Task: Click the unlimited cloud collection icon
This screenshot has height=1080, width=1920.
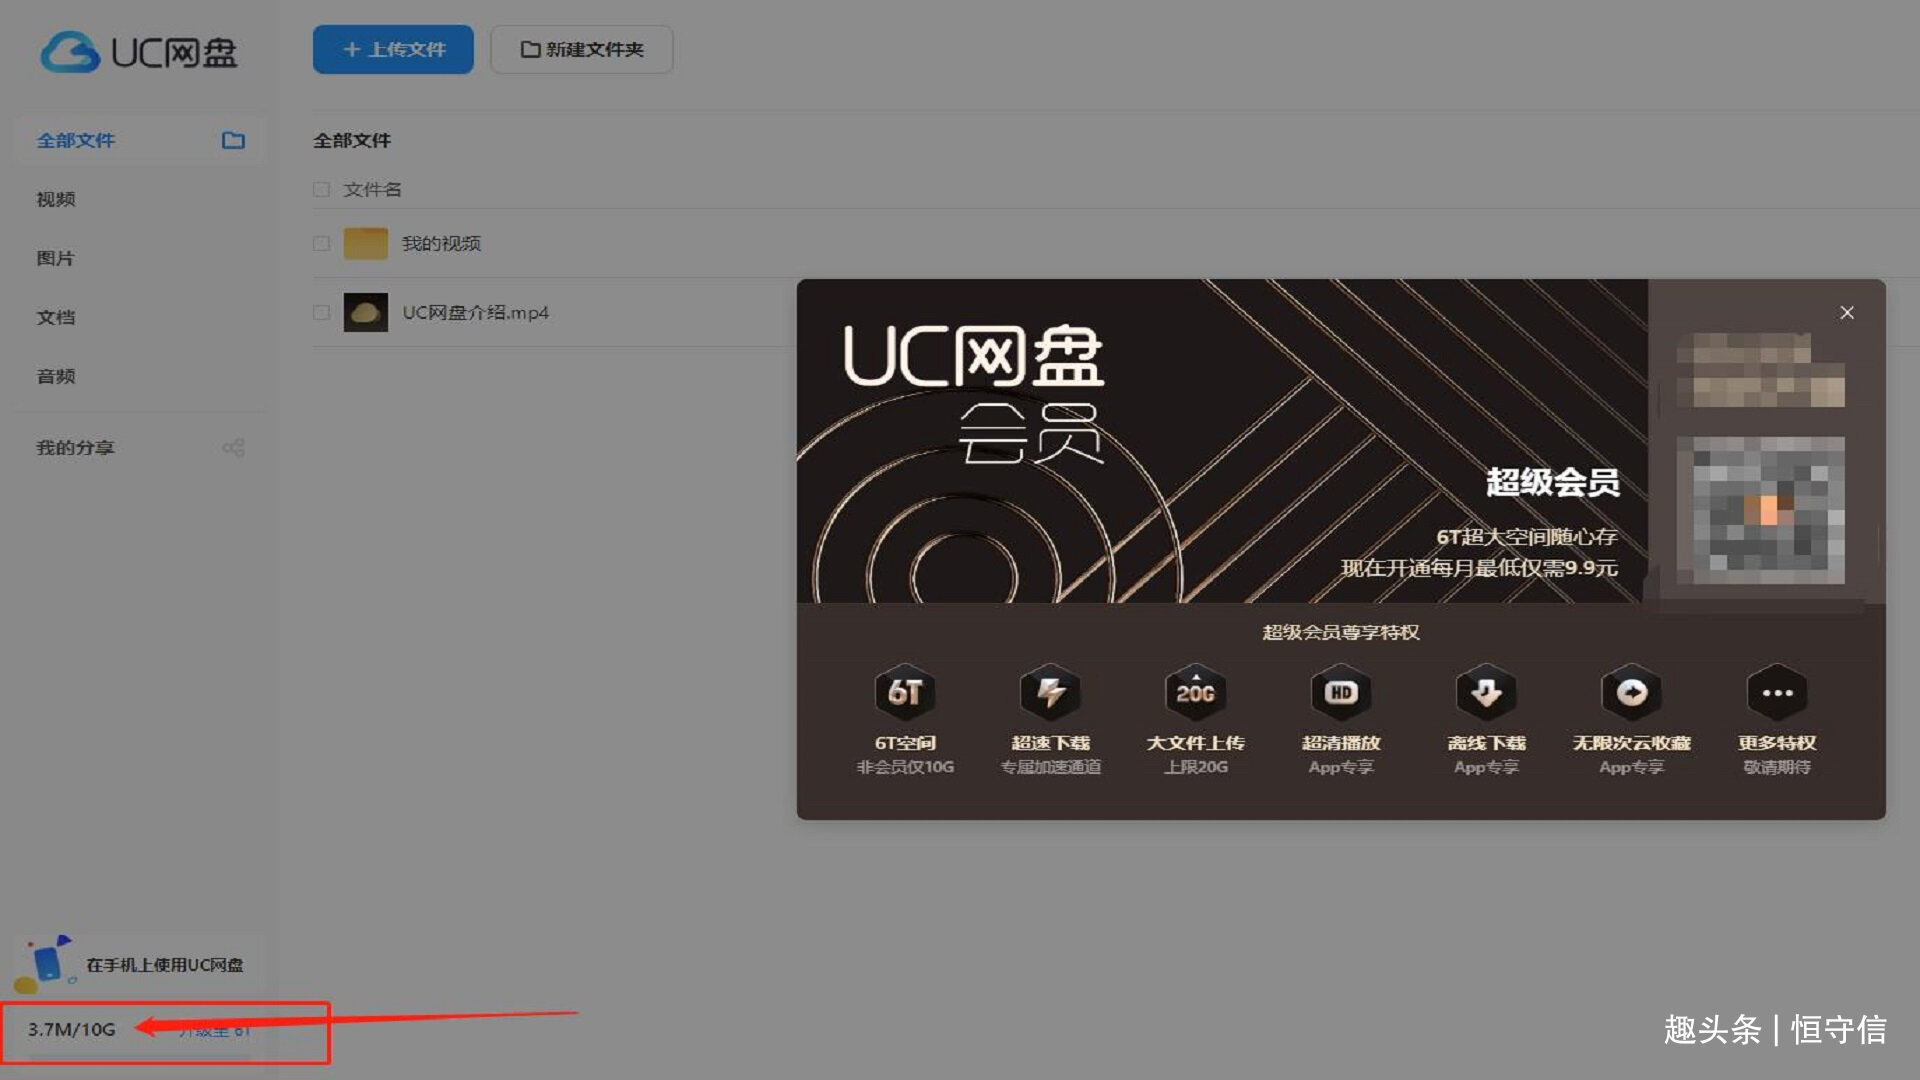Action: [1631, 692]
